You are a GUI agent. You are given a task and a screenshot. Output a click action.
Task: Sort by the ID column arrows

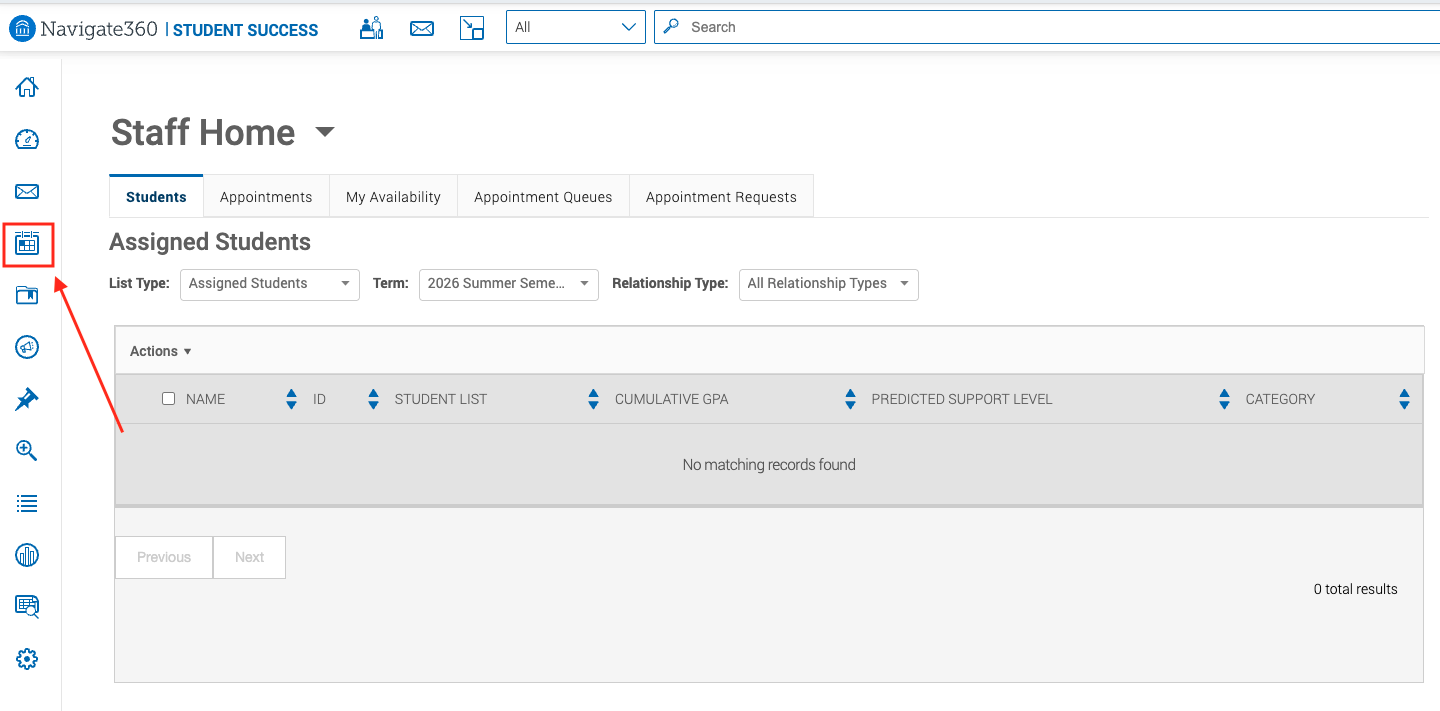373,399
